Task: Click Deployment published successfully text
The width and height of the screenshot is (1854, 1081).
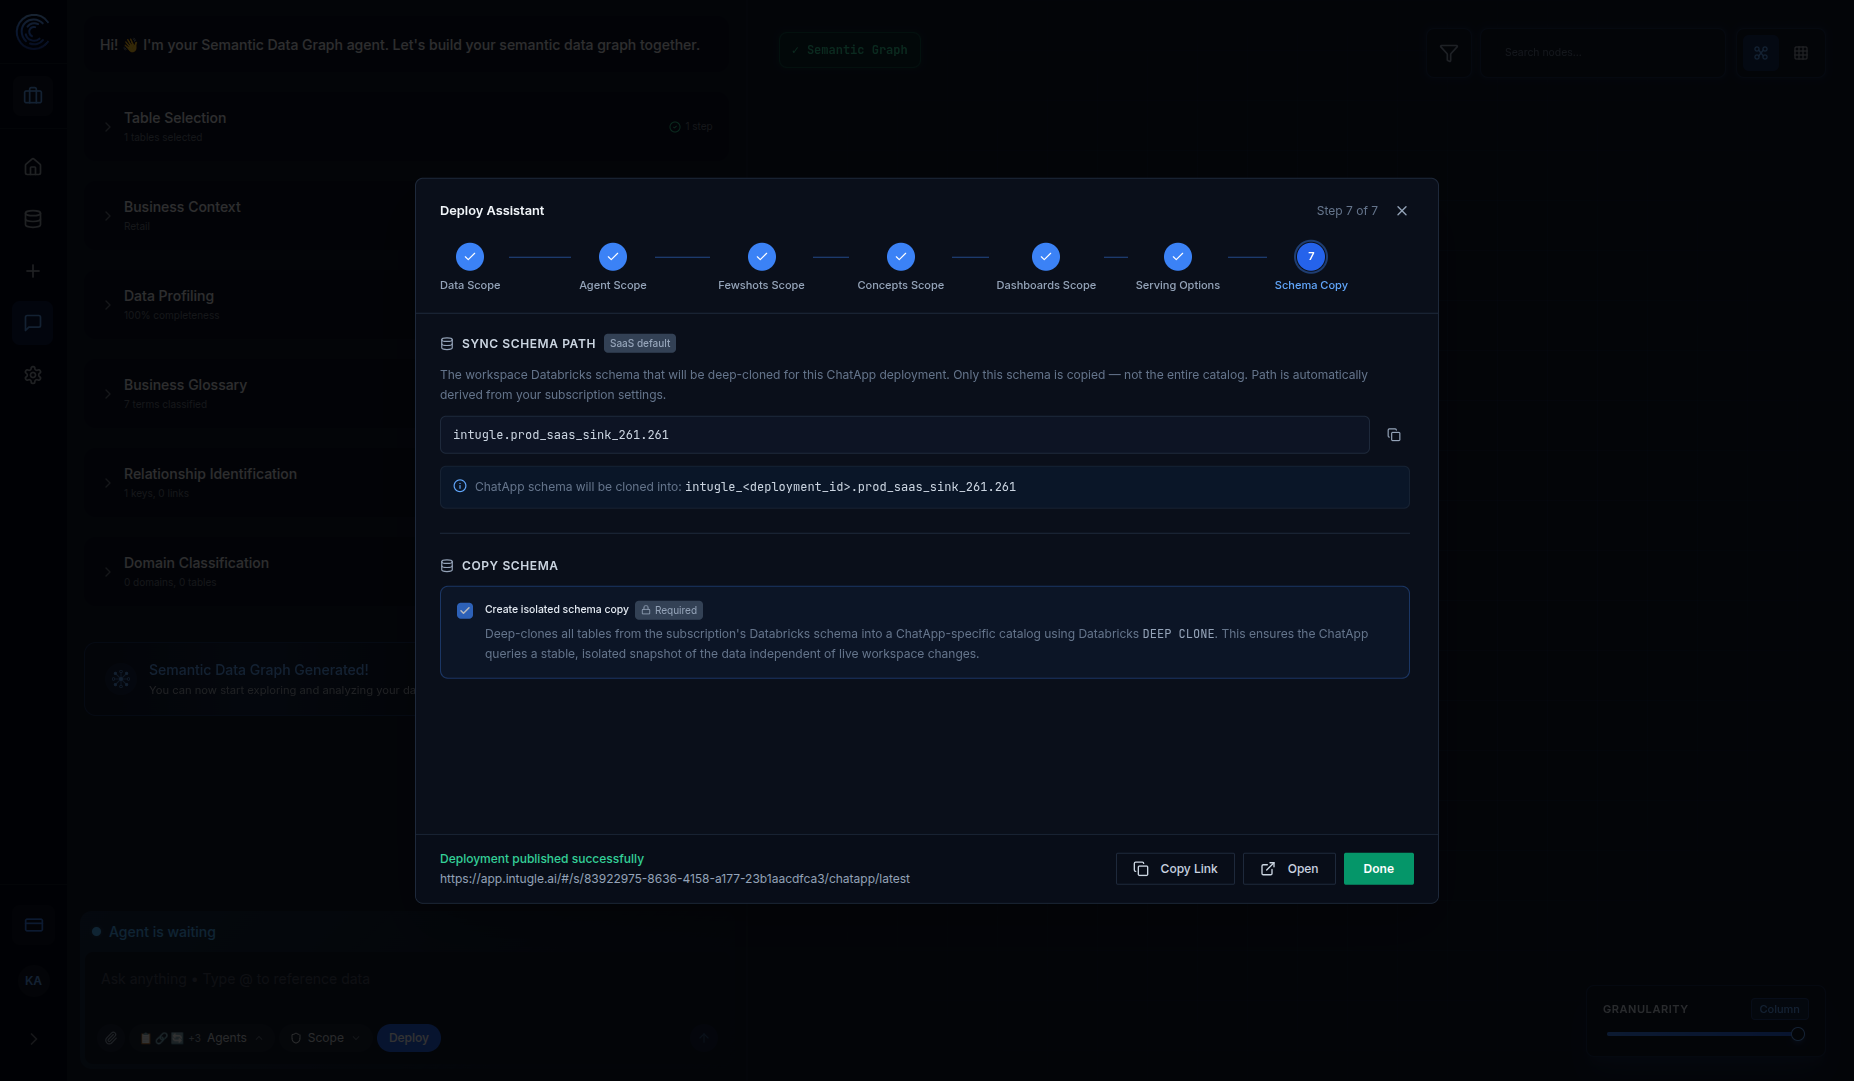Action: click(542, 859)
